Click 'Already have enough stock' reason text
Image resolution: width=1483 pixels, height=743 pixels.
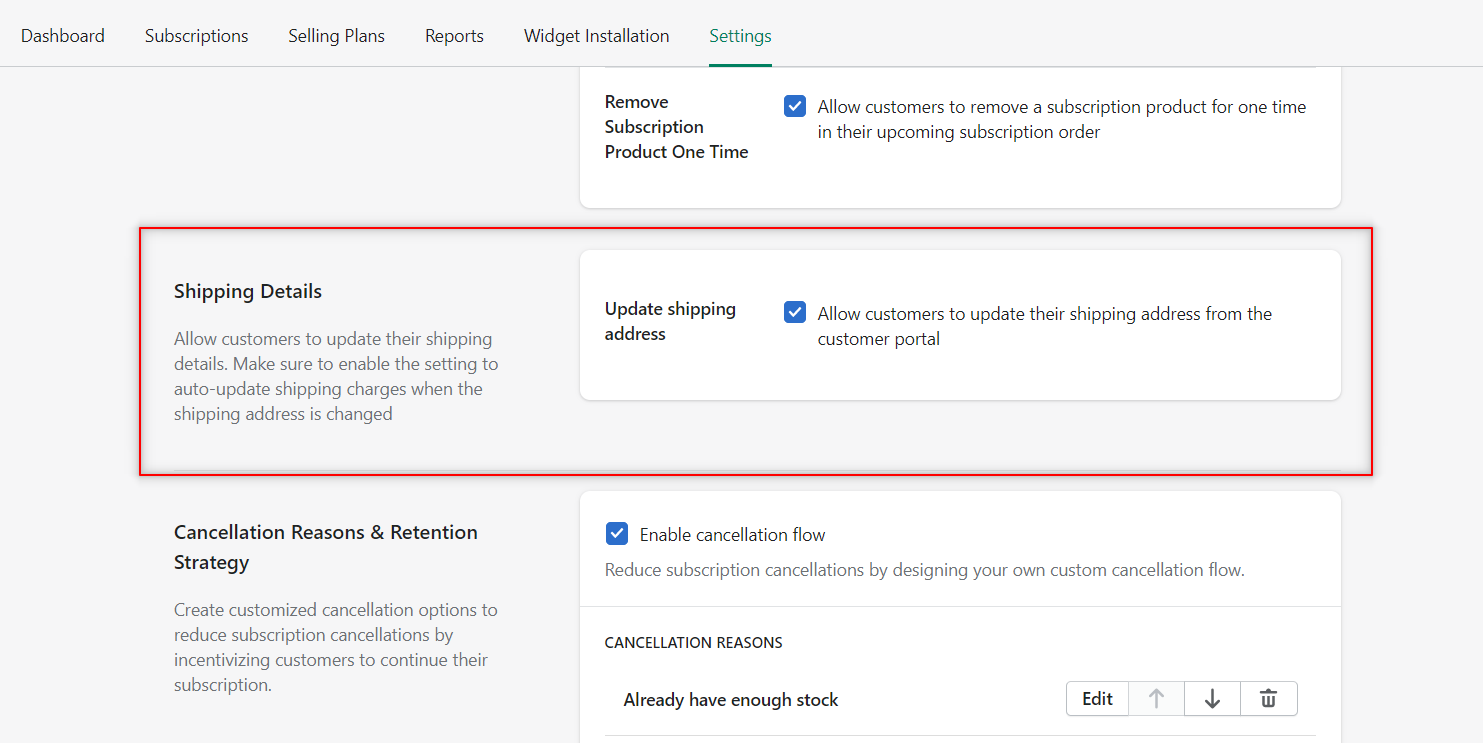pyautogui.click(x=731, y=700)
